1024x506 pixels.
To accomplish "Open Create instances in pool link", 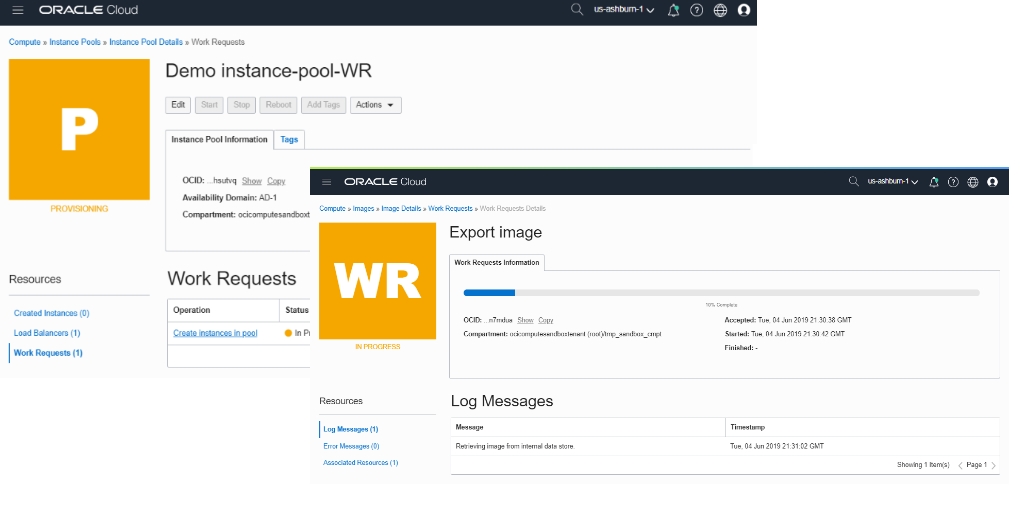I will 216,333.
